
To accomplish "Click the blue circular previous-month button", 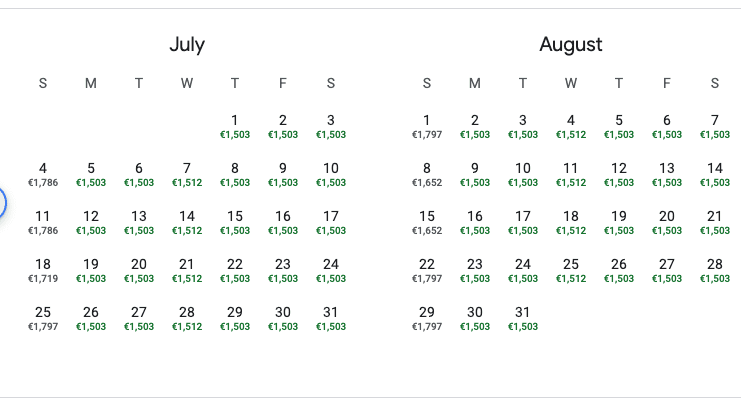I will coord(2,203).
